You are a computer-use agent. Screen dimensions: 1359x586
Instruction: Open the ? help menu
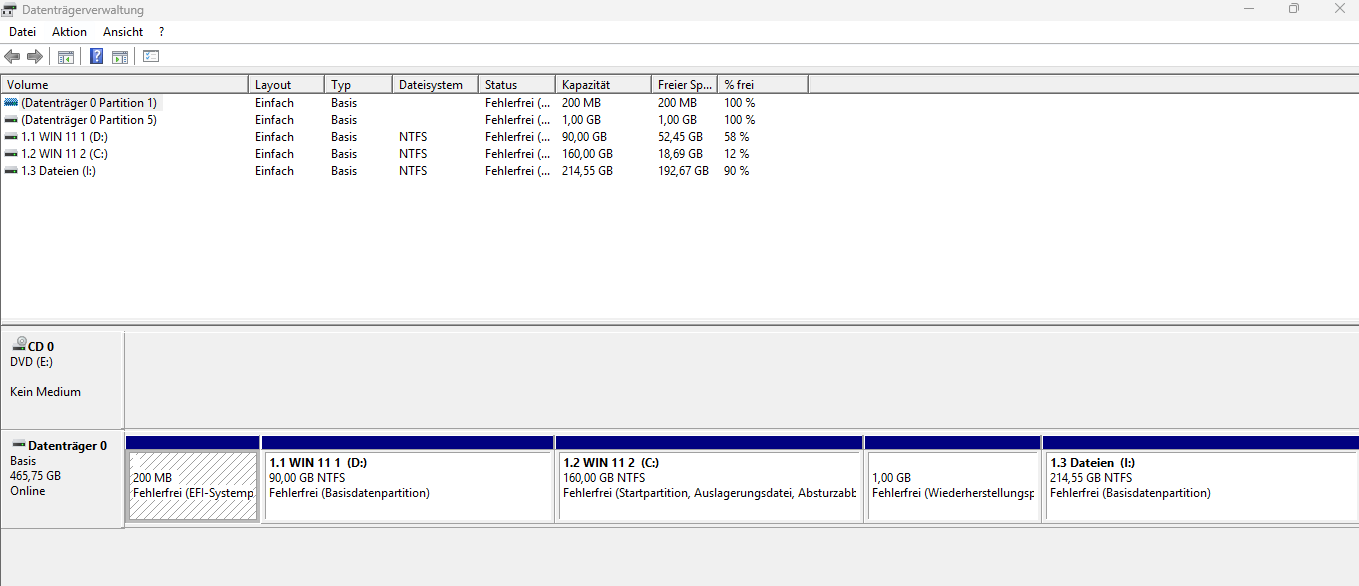[161, 32]
